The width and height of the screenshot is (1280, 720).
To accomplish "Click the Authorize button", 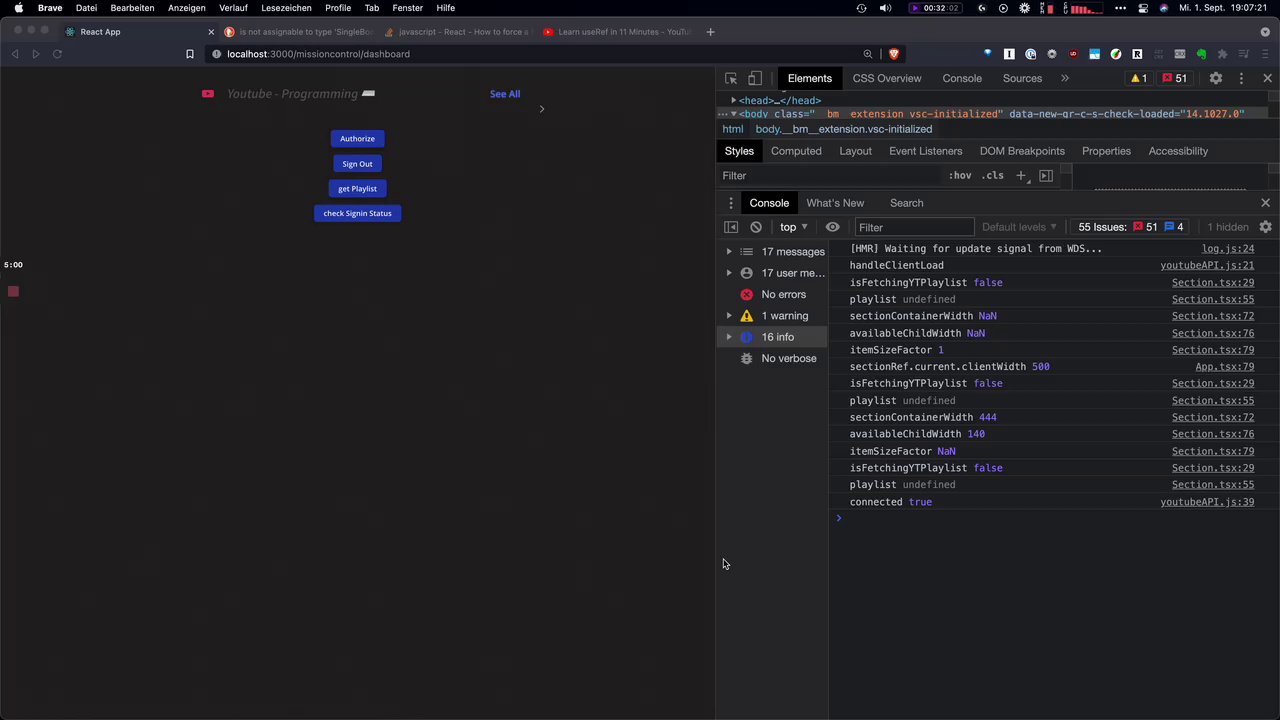I will [357, 139].
